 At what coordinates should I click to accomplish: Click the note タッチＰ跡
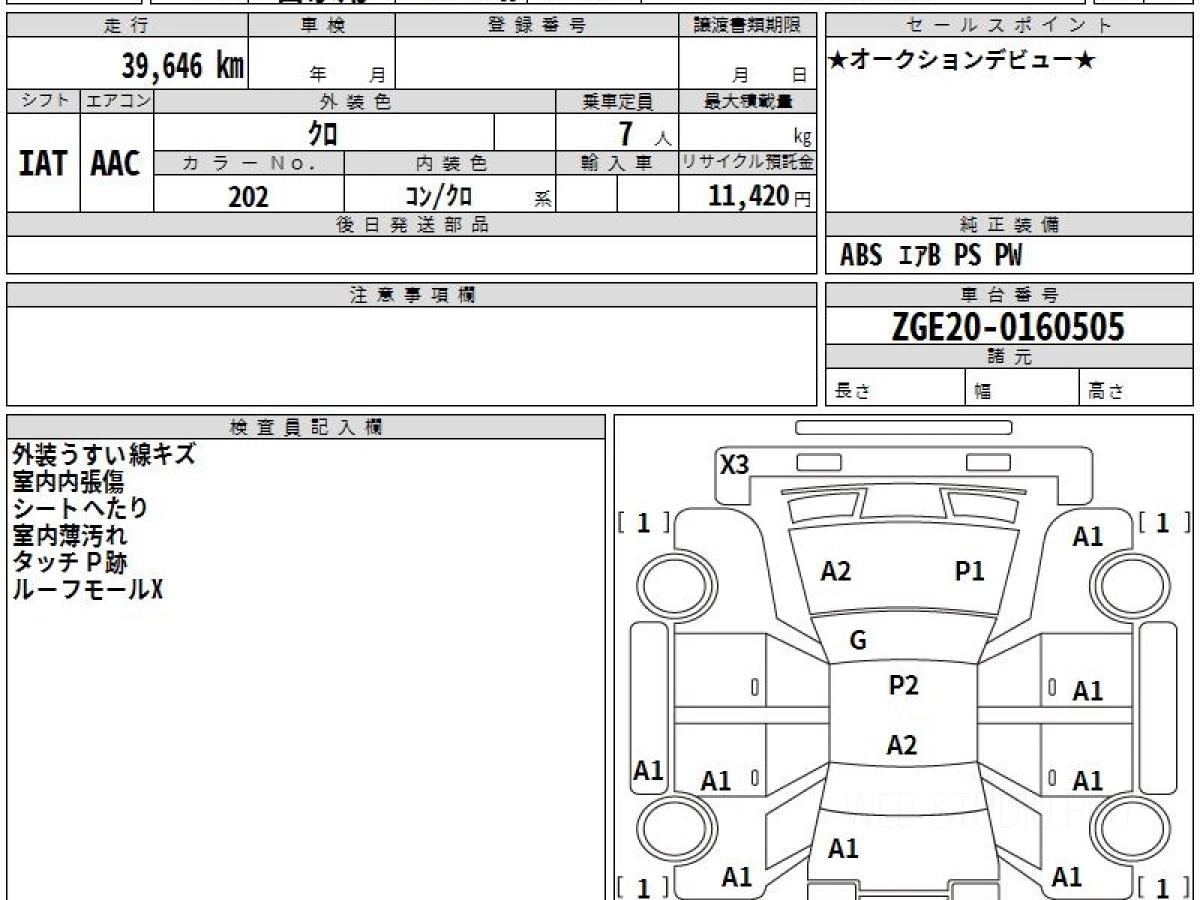coord(70,562)
